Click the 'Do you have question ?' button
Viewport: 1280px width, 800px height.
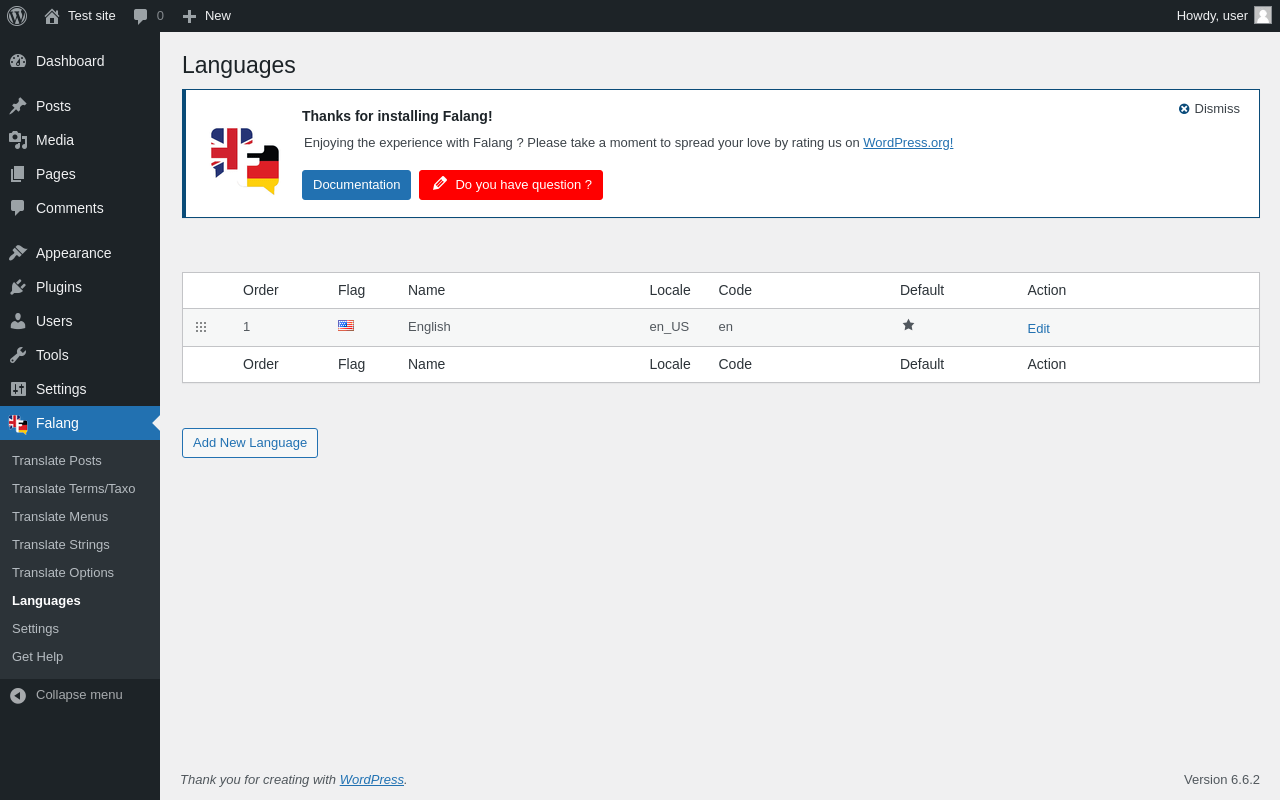(511, 185)
